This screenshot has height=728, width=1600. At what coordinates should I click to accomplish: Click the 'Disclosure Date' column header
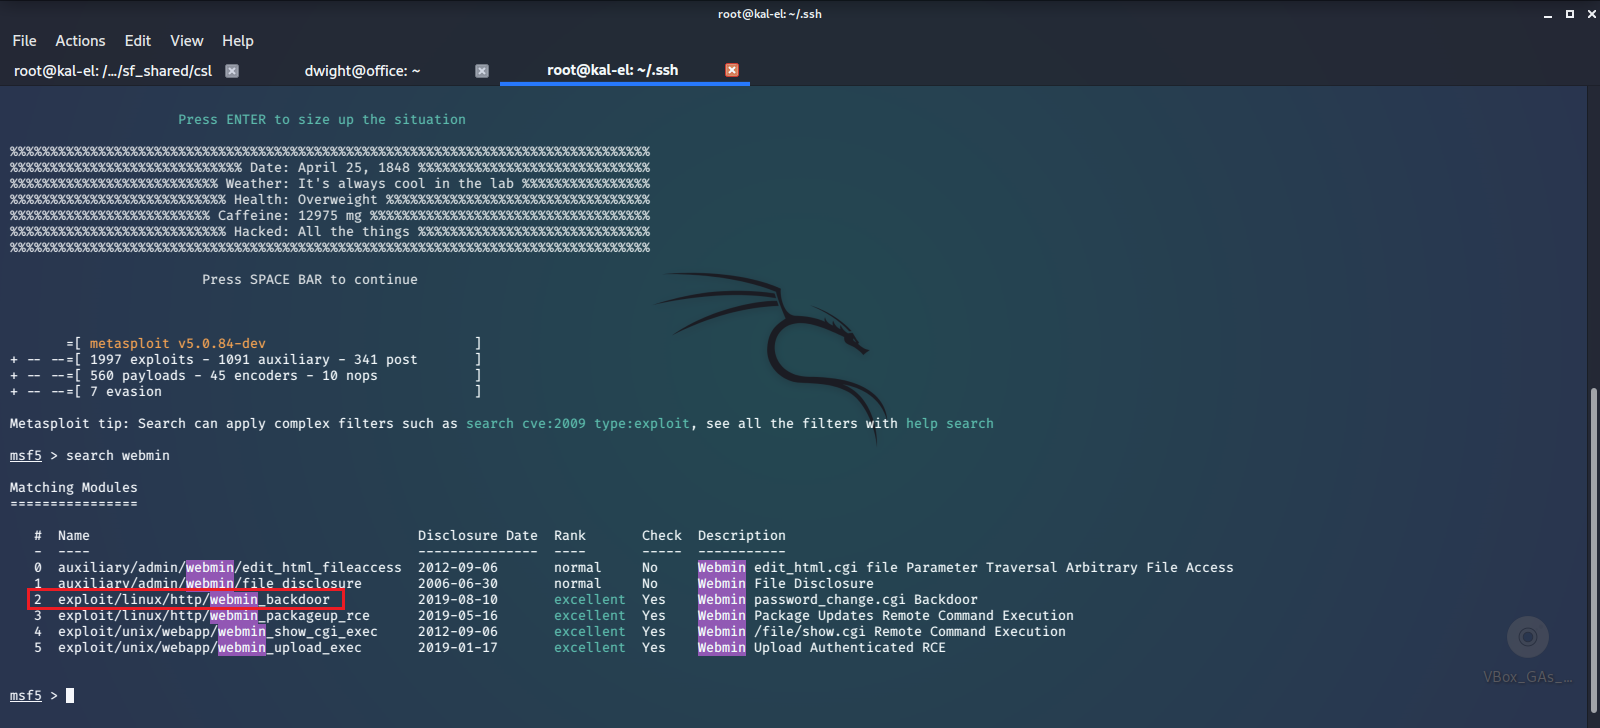tap(478, 535)
